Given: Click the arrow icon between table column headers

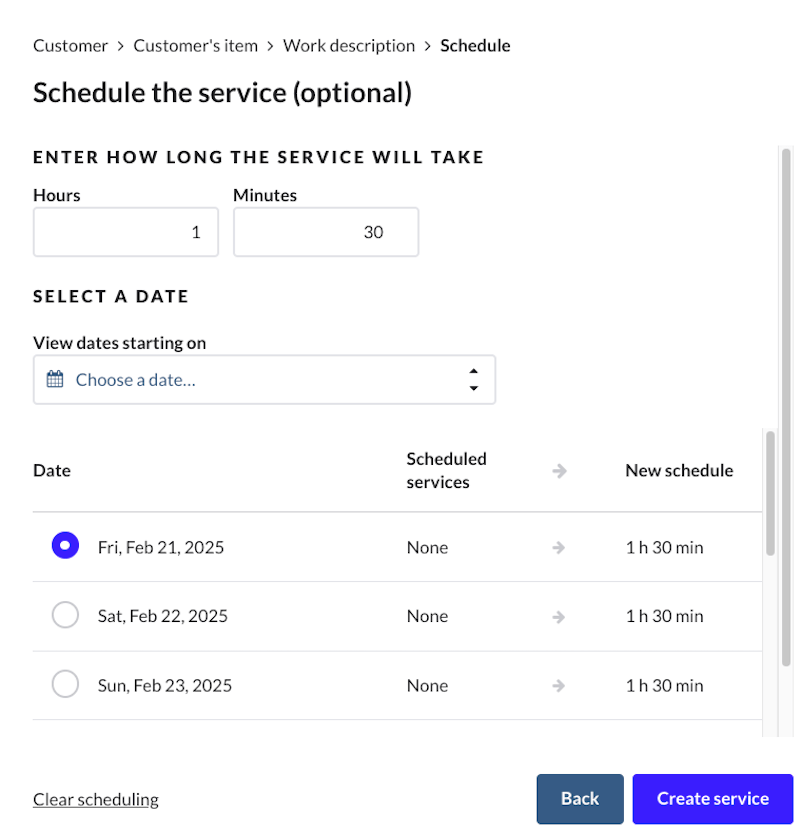Looking at the screenshot, I should pyautogui.click(x=559, y=470).
